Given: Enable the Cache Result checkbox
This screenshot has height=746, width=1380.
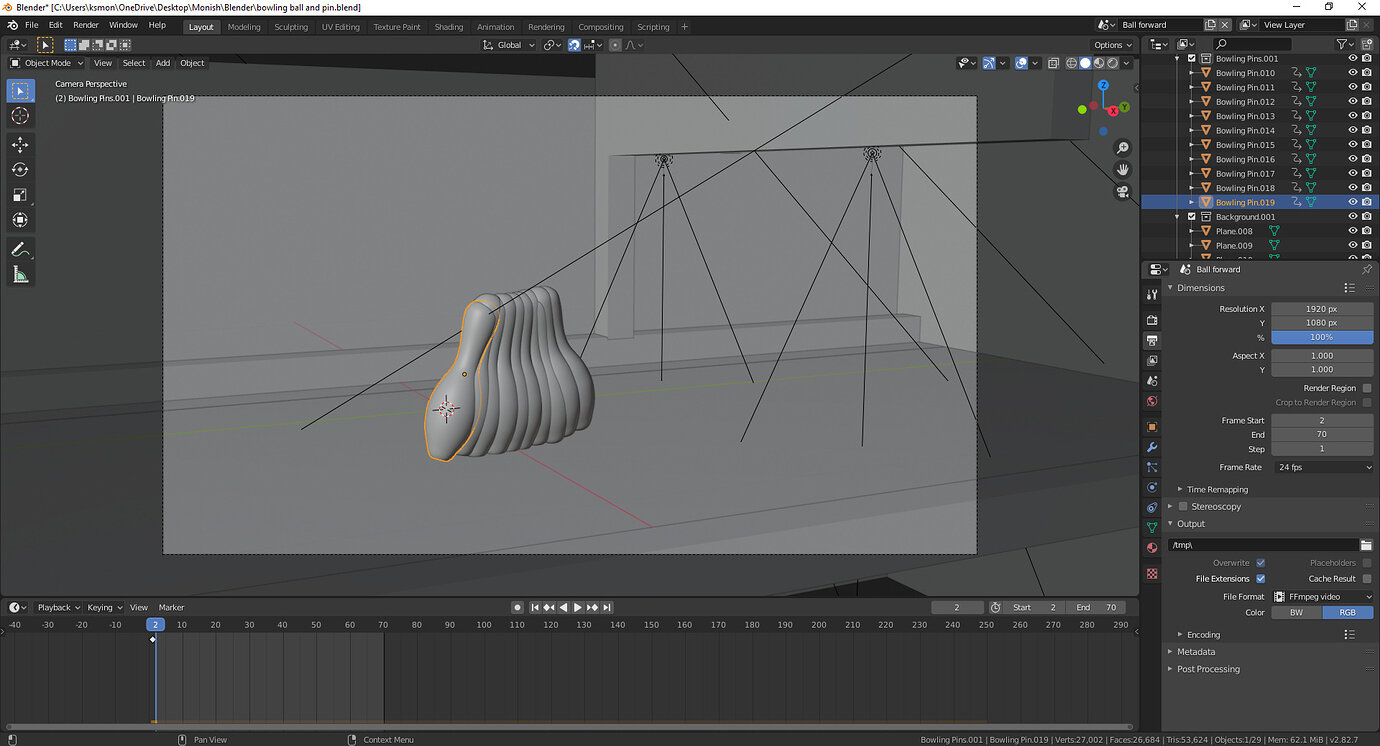Looking at the screenshot, I should (1367, 579).
